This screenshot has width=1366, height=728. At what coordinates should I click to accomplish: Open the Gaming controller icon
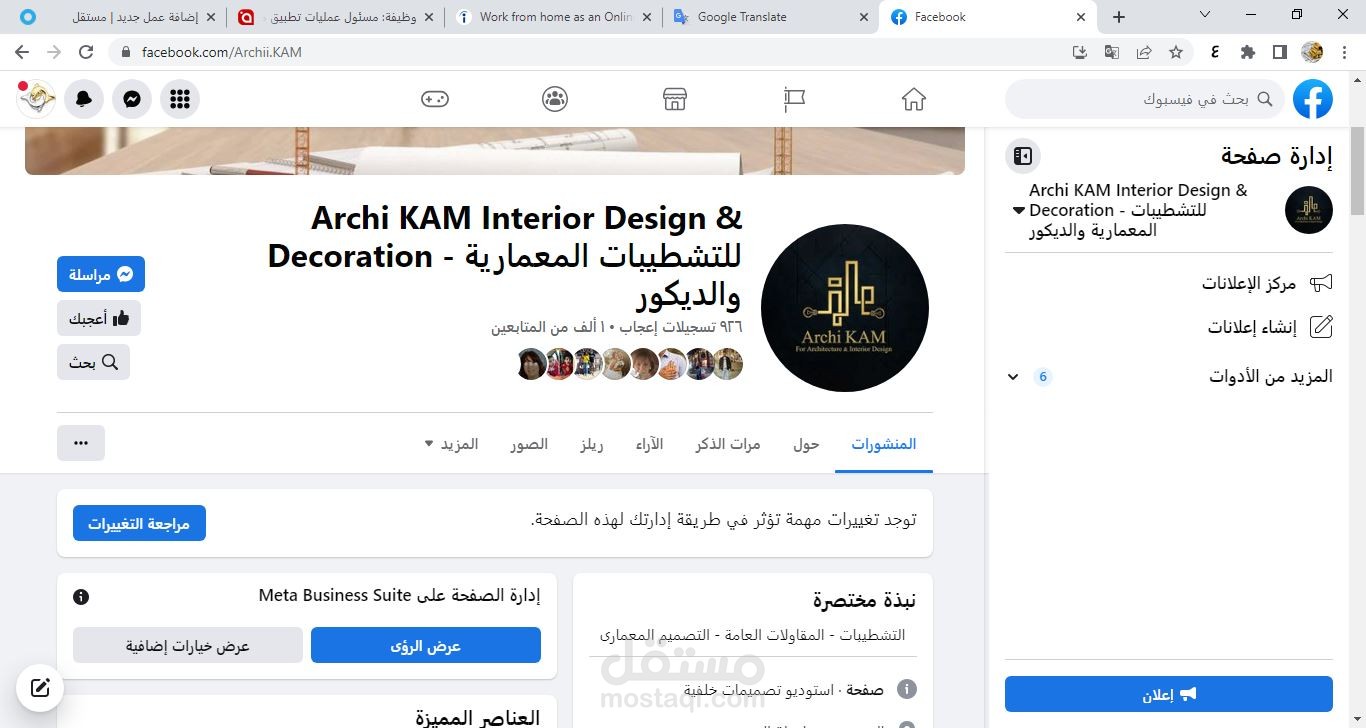435,98
